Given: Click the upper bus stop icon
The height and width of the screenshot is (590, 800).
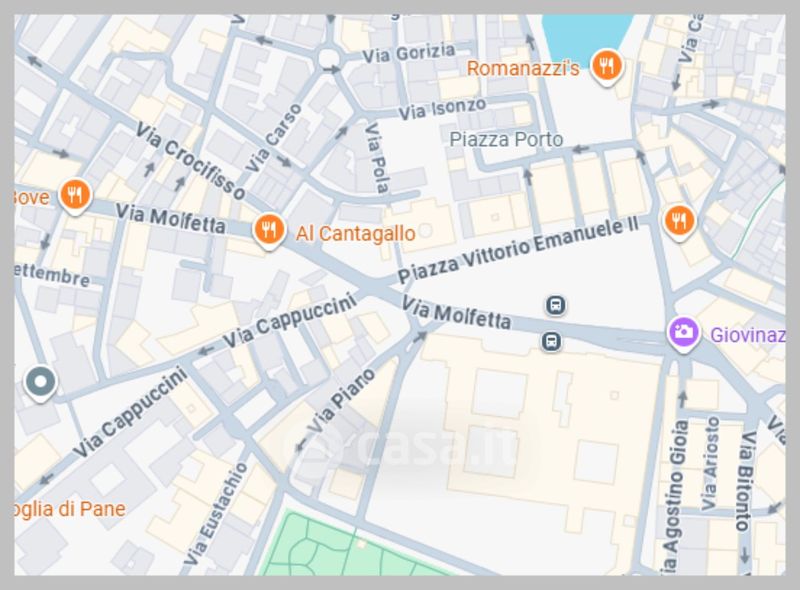Looking at the screenshot, I should 556,306.
